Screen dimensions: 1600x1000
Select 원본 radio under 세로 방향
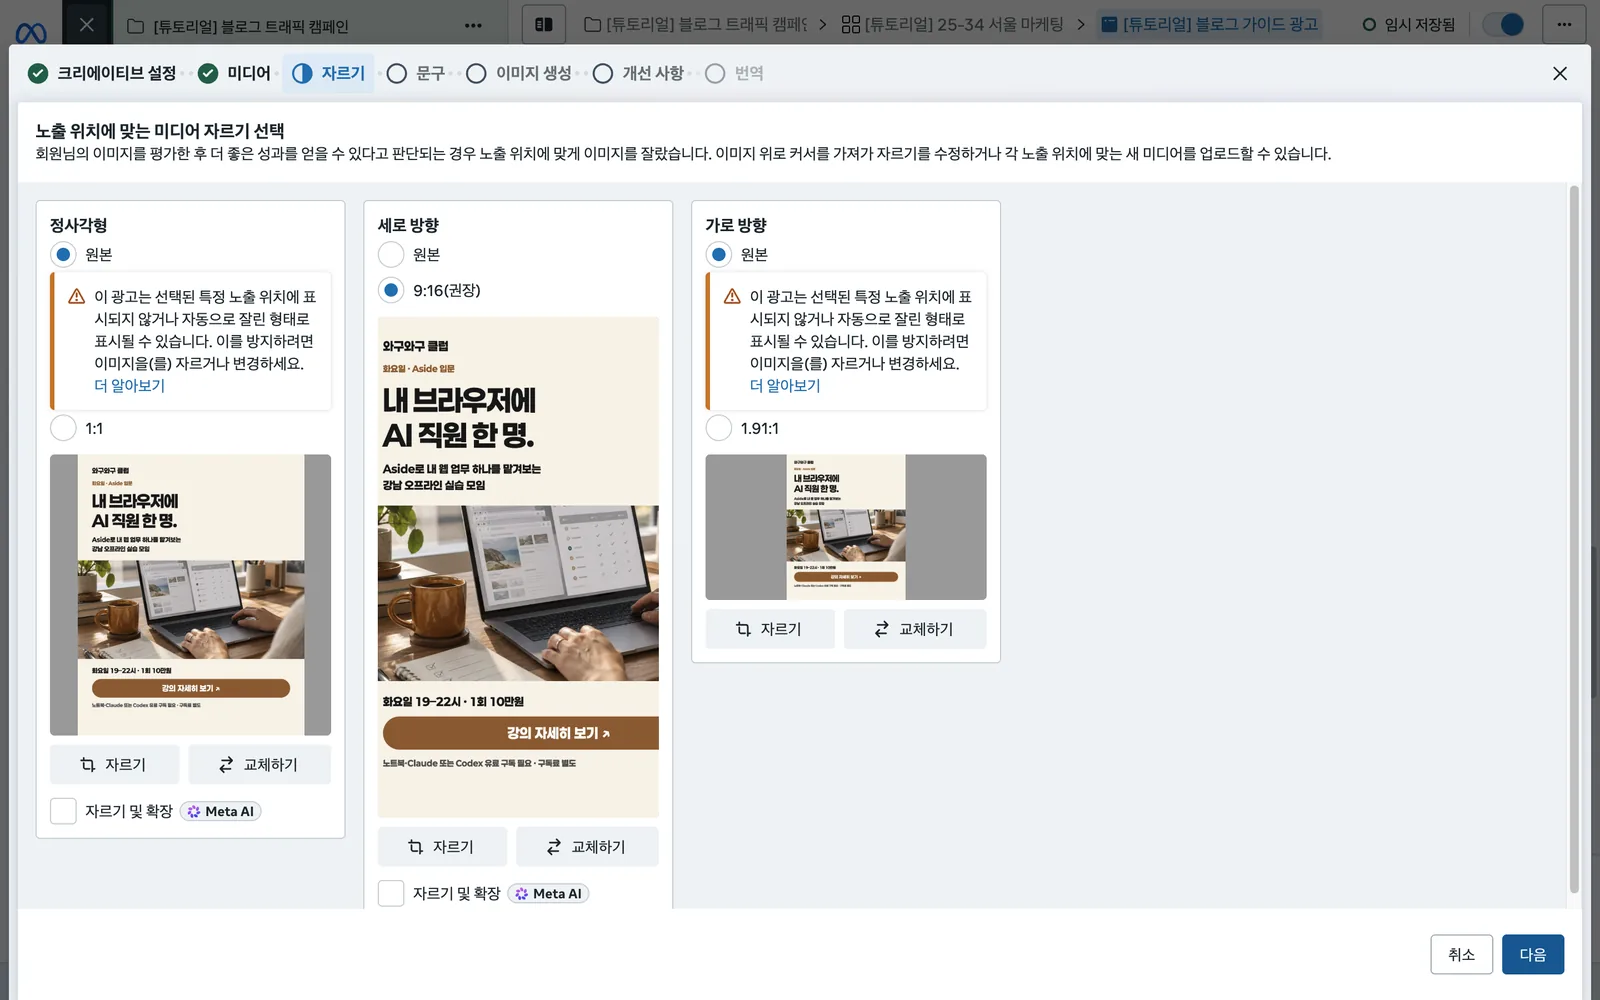point(391,254)
